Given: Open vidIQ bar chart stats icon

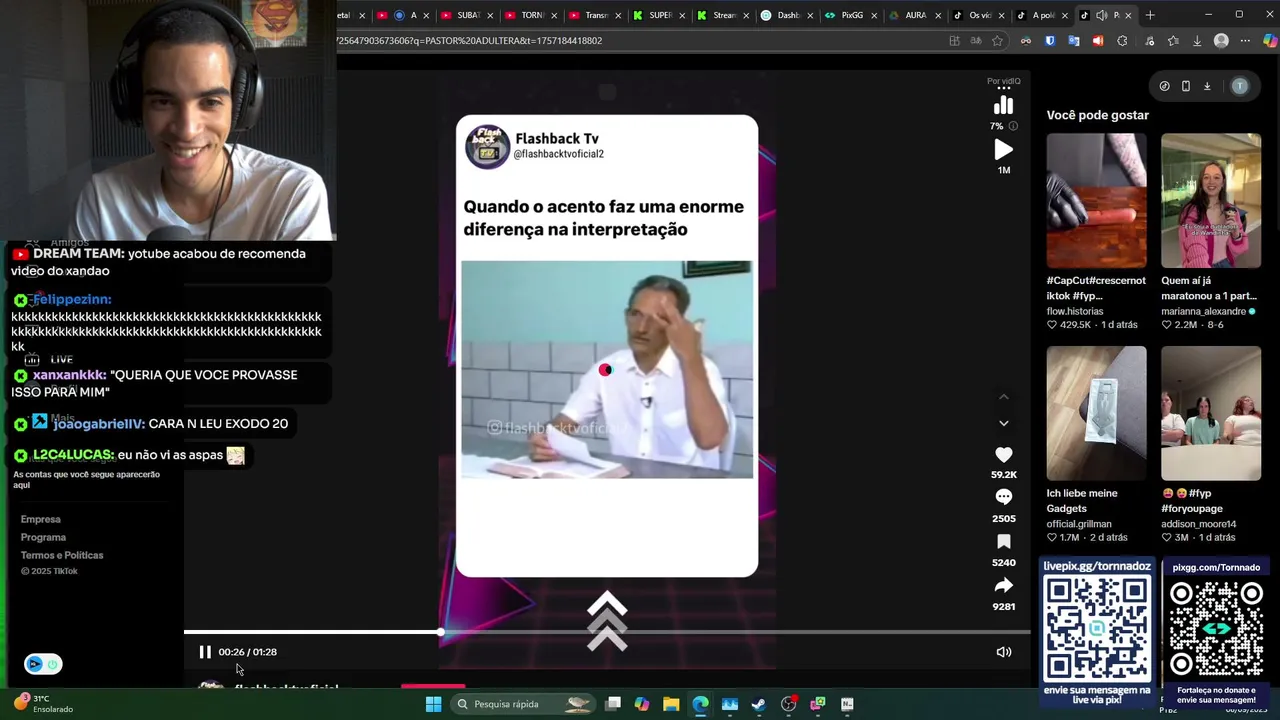Looking at the screenshot, I should tap(1003, 106).
